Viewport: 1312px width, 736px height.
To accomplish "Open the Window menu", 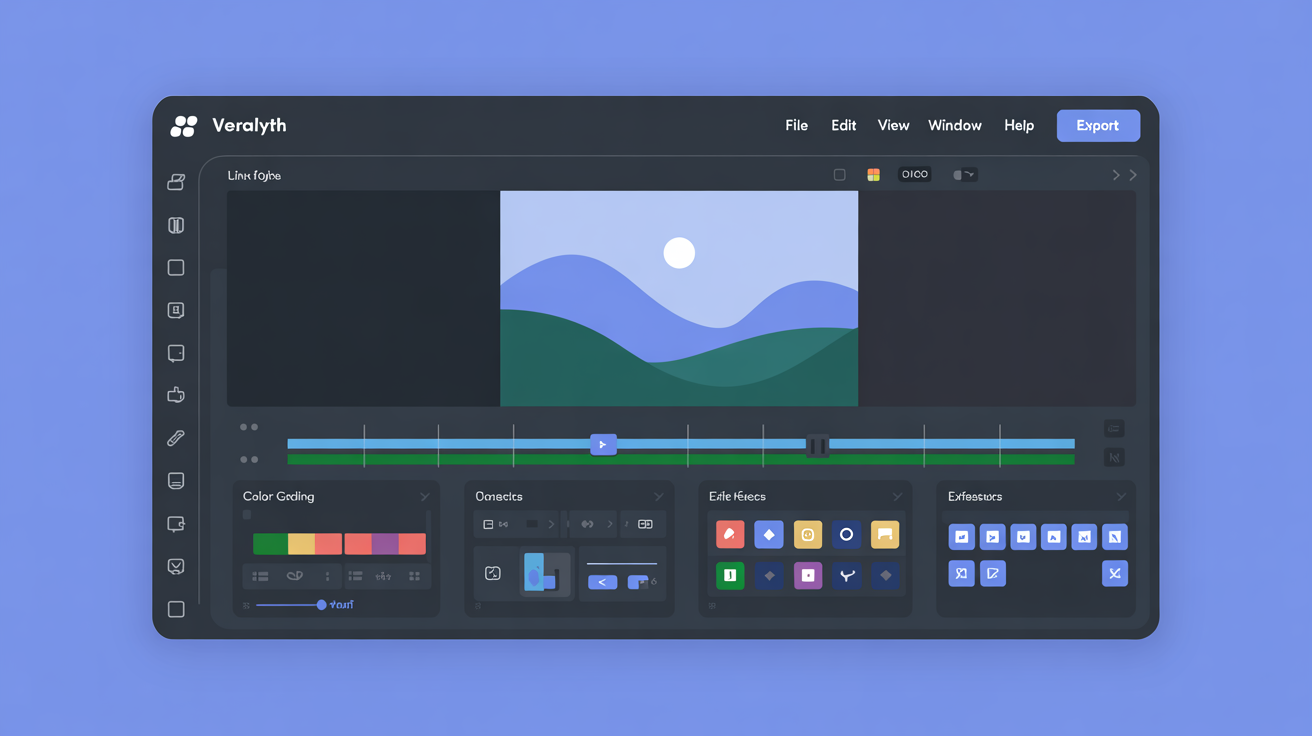I will (954, 125).
